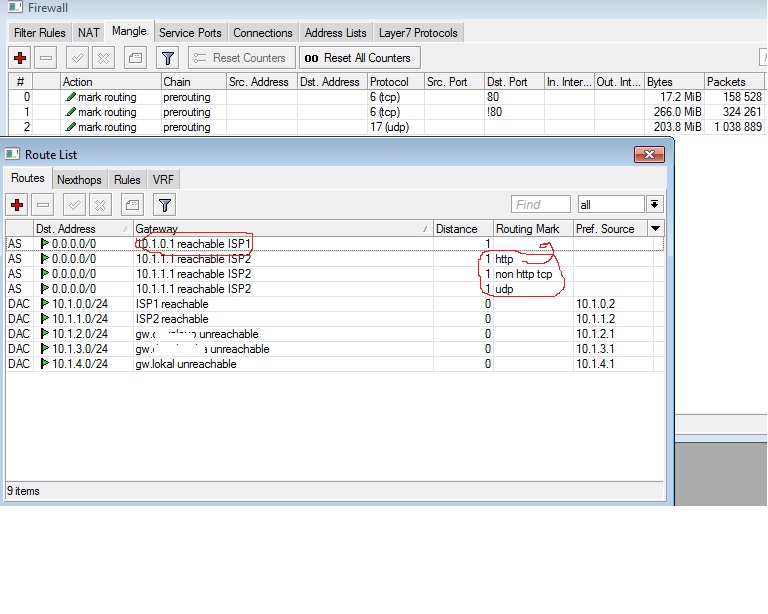The image size is (768, 614).
Task: Click Route List window title icon
Action: click(x=12, y=154)
